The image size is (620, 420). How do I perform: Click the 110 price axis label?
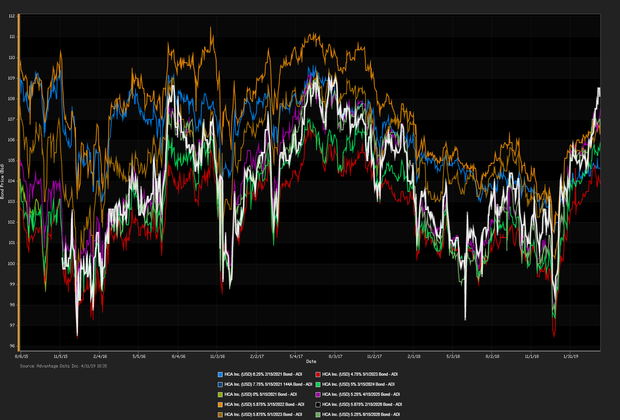pyautogui.click(x=12, y=58)
